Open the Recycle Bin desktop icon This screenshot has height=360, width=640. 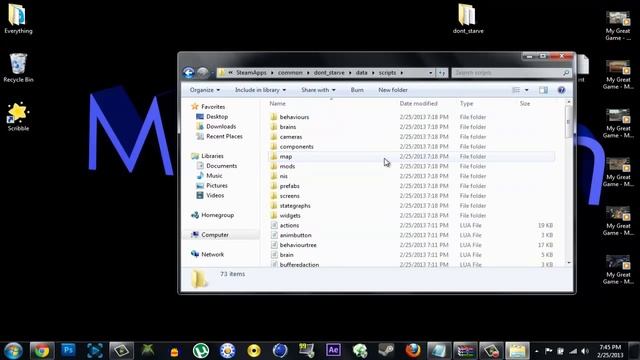(18, 68)
